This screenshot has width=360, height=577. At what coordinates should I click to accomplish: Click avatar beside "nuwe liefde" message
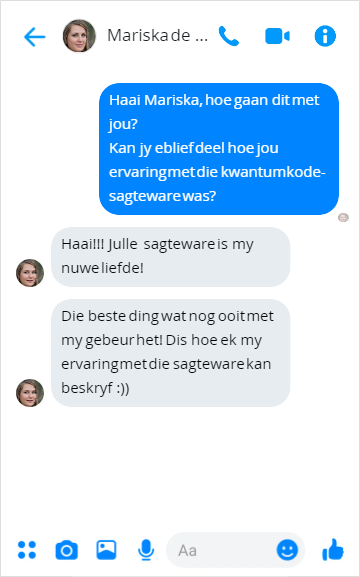30,273
